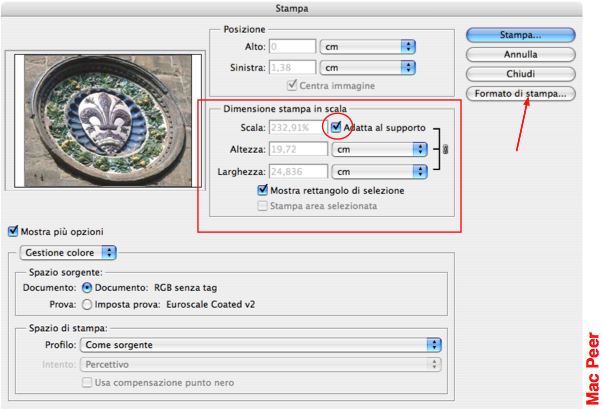Open the Larghezza units dropdown
Viewport: 603px width, 409px height.
pyautogui.click(x=380, y=171)
